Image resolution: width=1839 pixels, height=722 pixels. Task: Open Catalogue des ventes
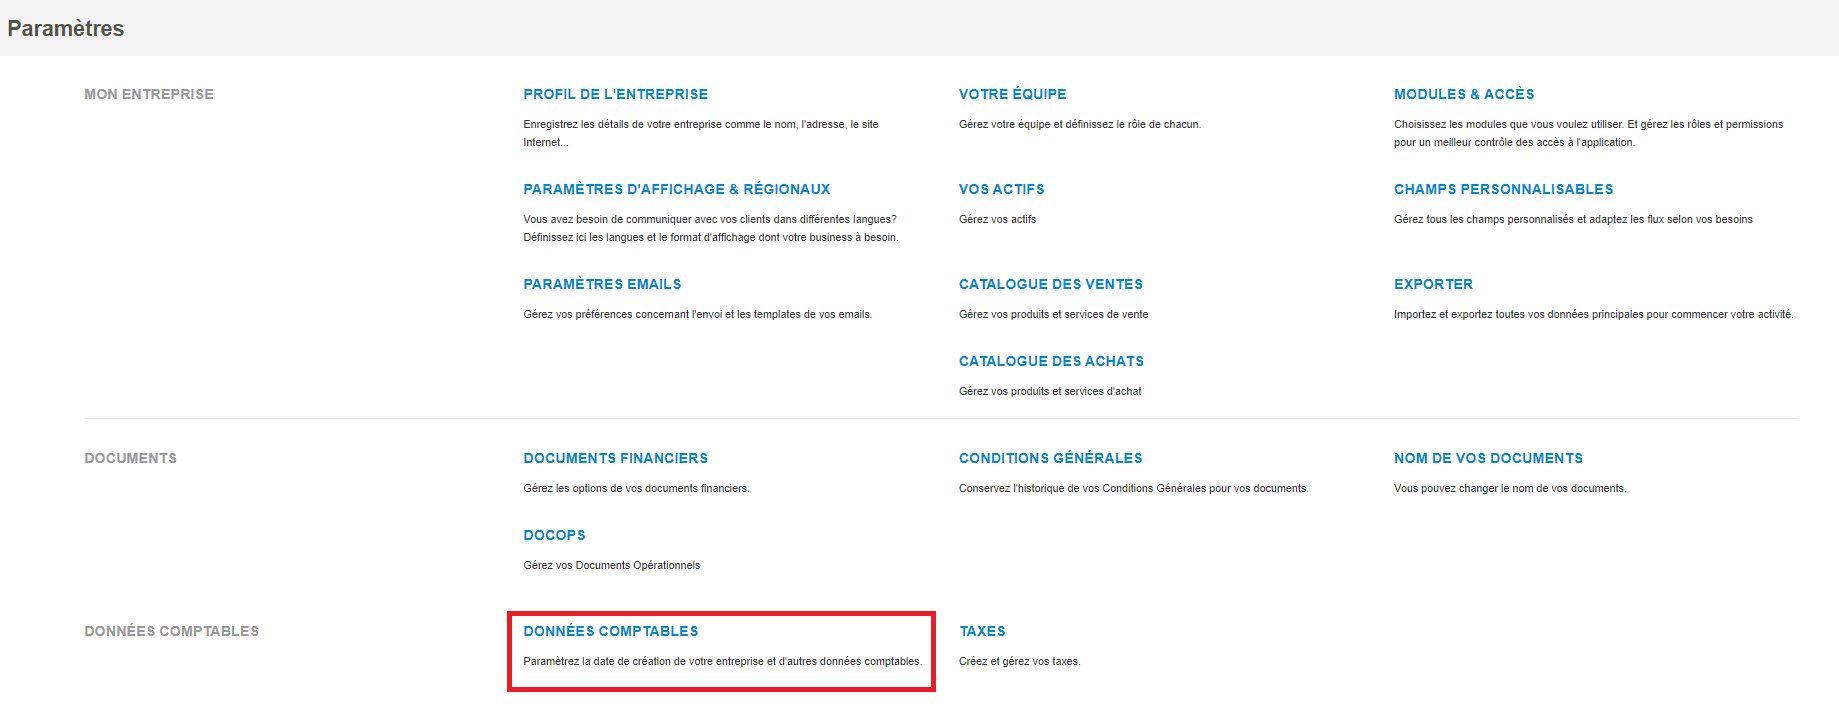click(1050, 284)
